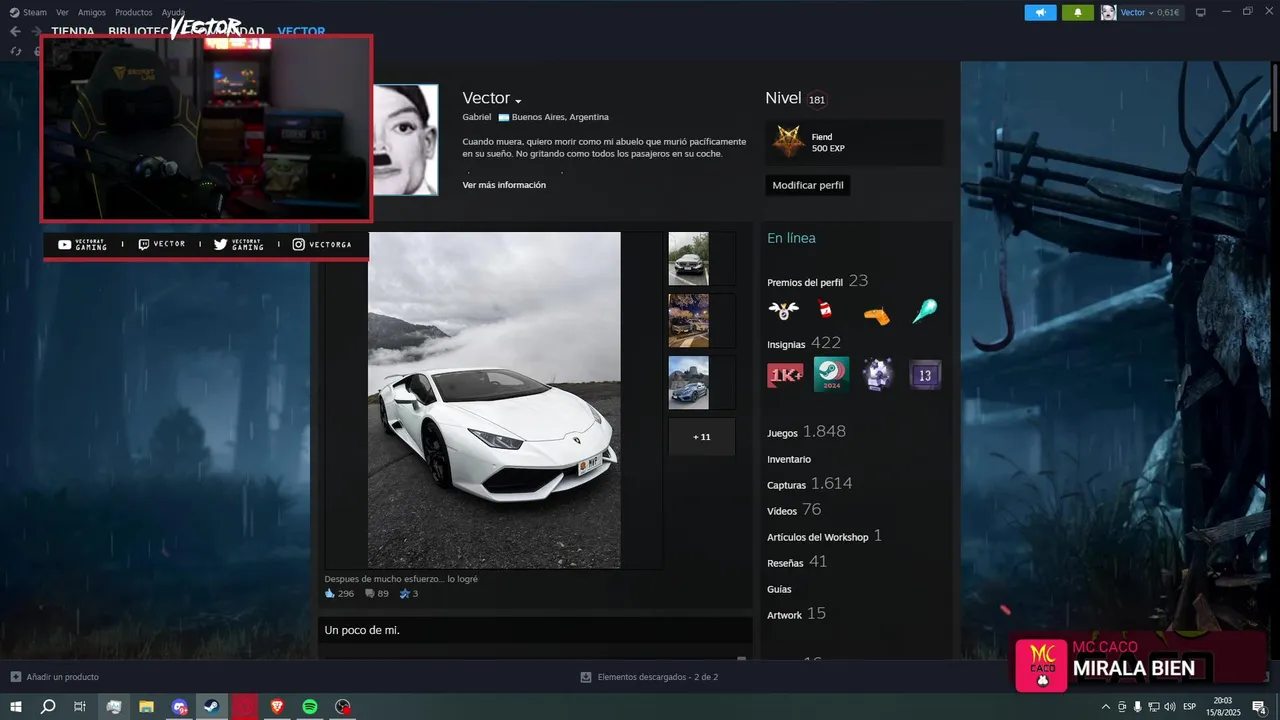
Task: Click the Windows Start button
Action: pyautogui.click(x=16, y=706)
